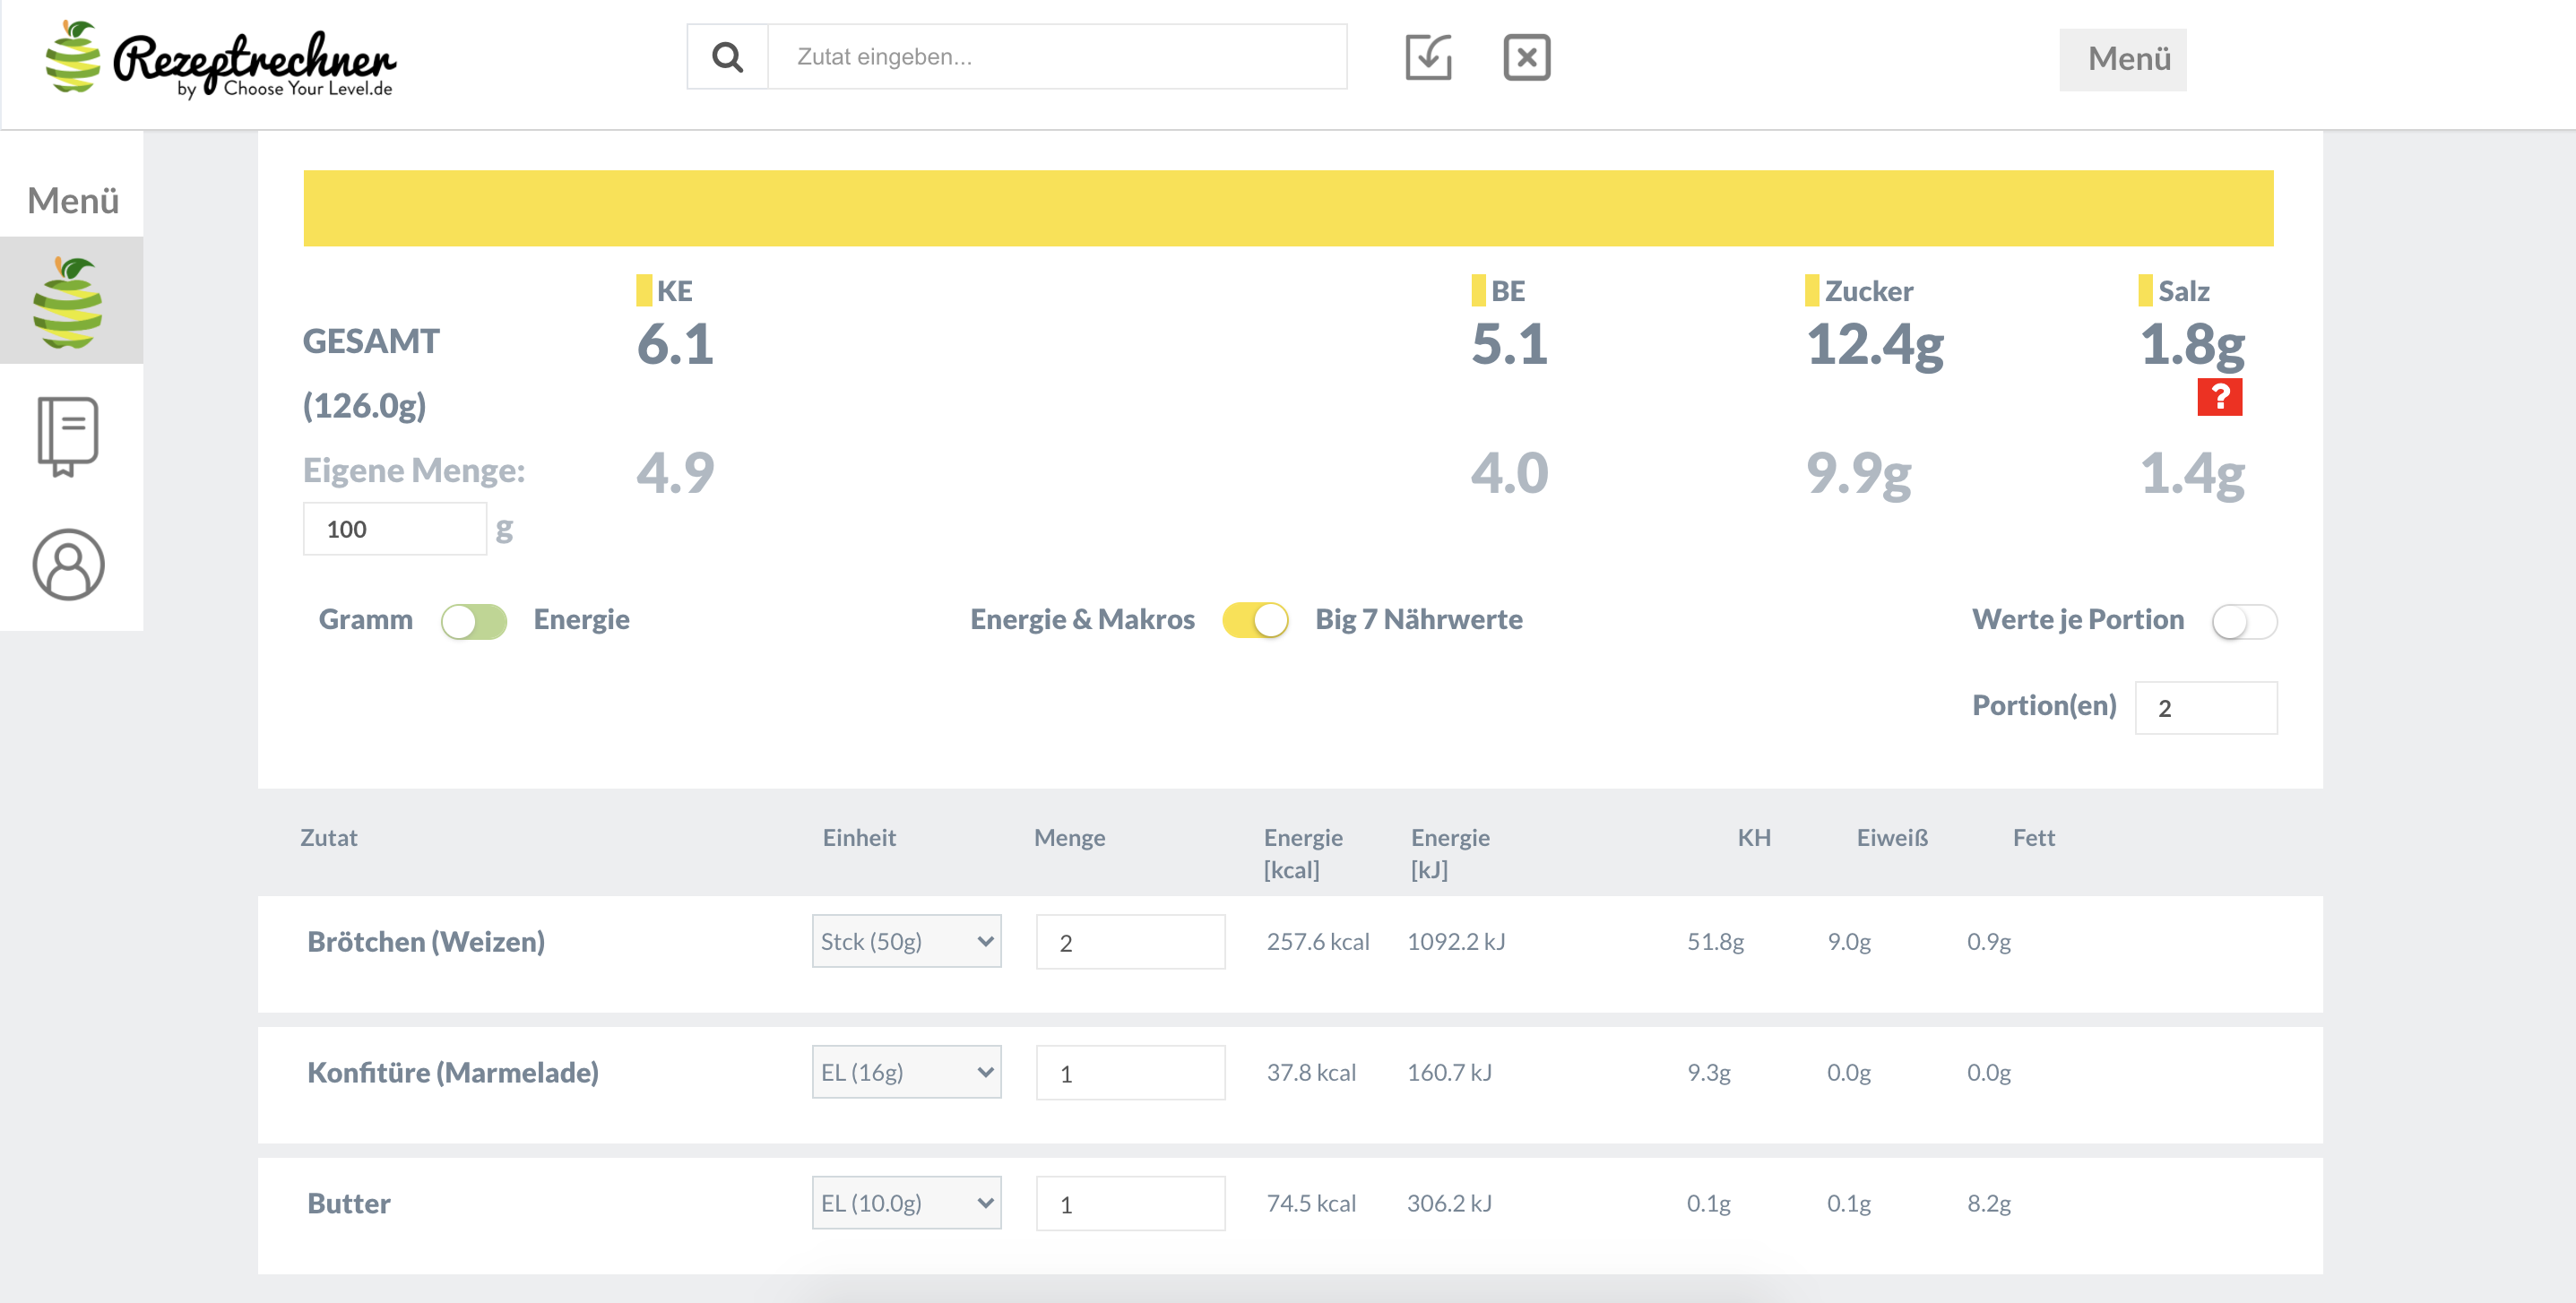This screenshot has width=2576, height=1303.
Task: Click the Menge column header
Action: point(1069,838)
